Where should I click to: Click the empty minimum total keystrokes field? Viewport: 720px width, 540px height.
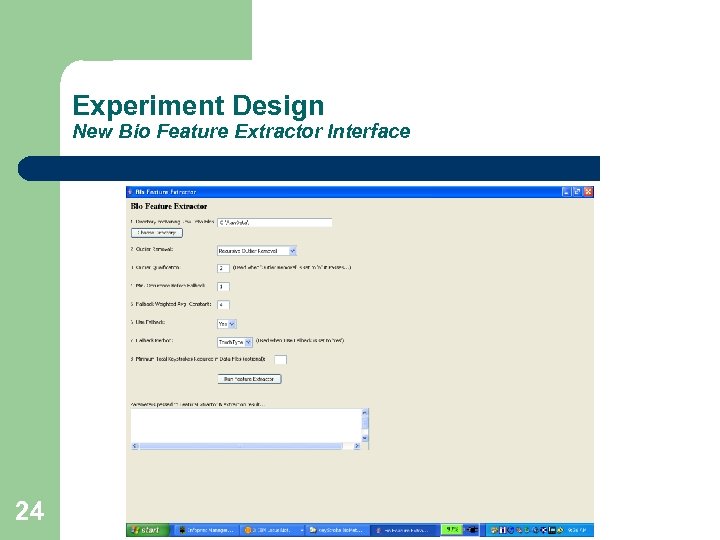280,360
